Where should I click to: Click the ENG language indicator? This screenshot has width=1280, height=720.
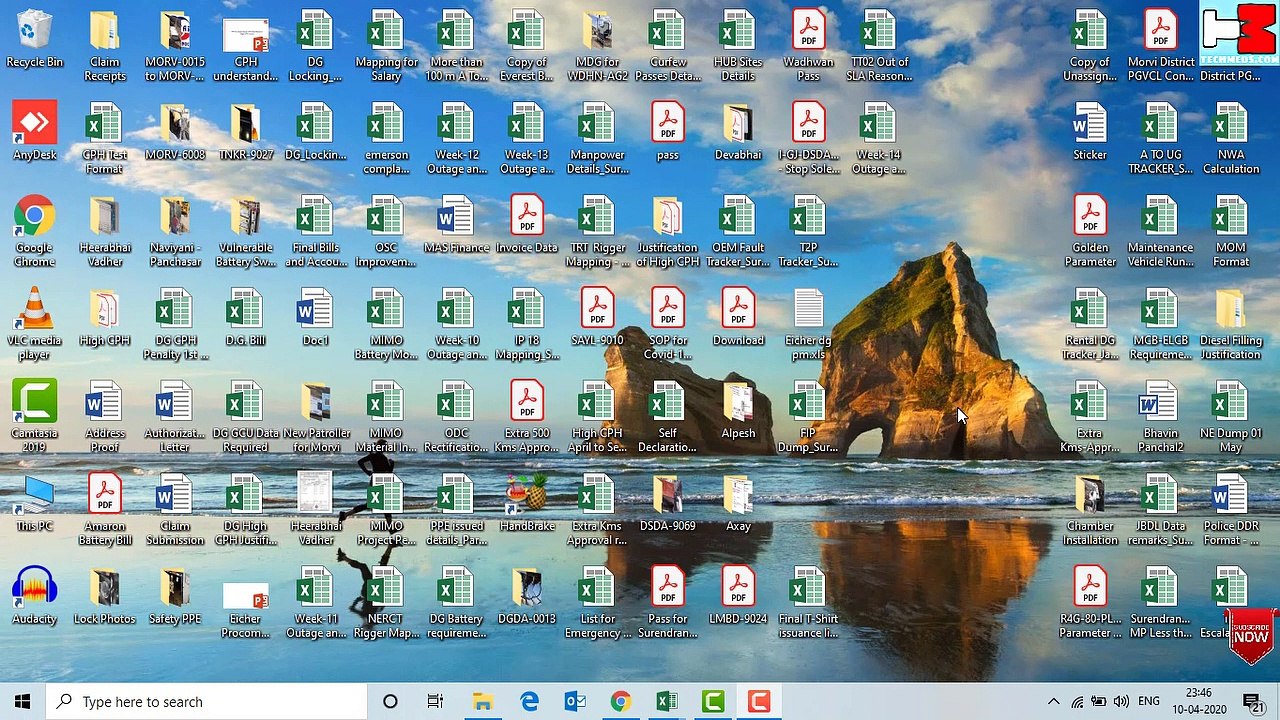click(1149, 702)
